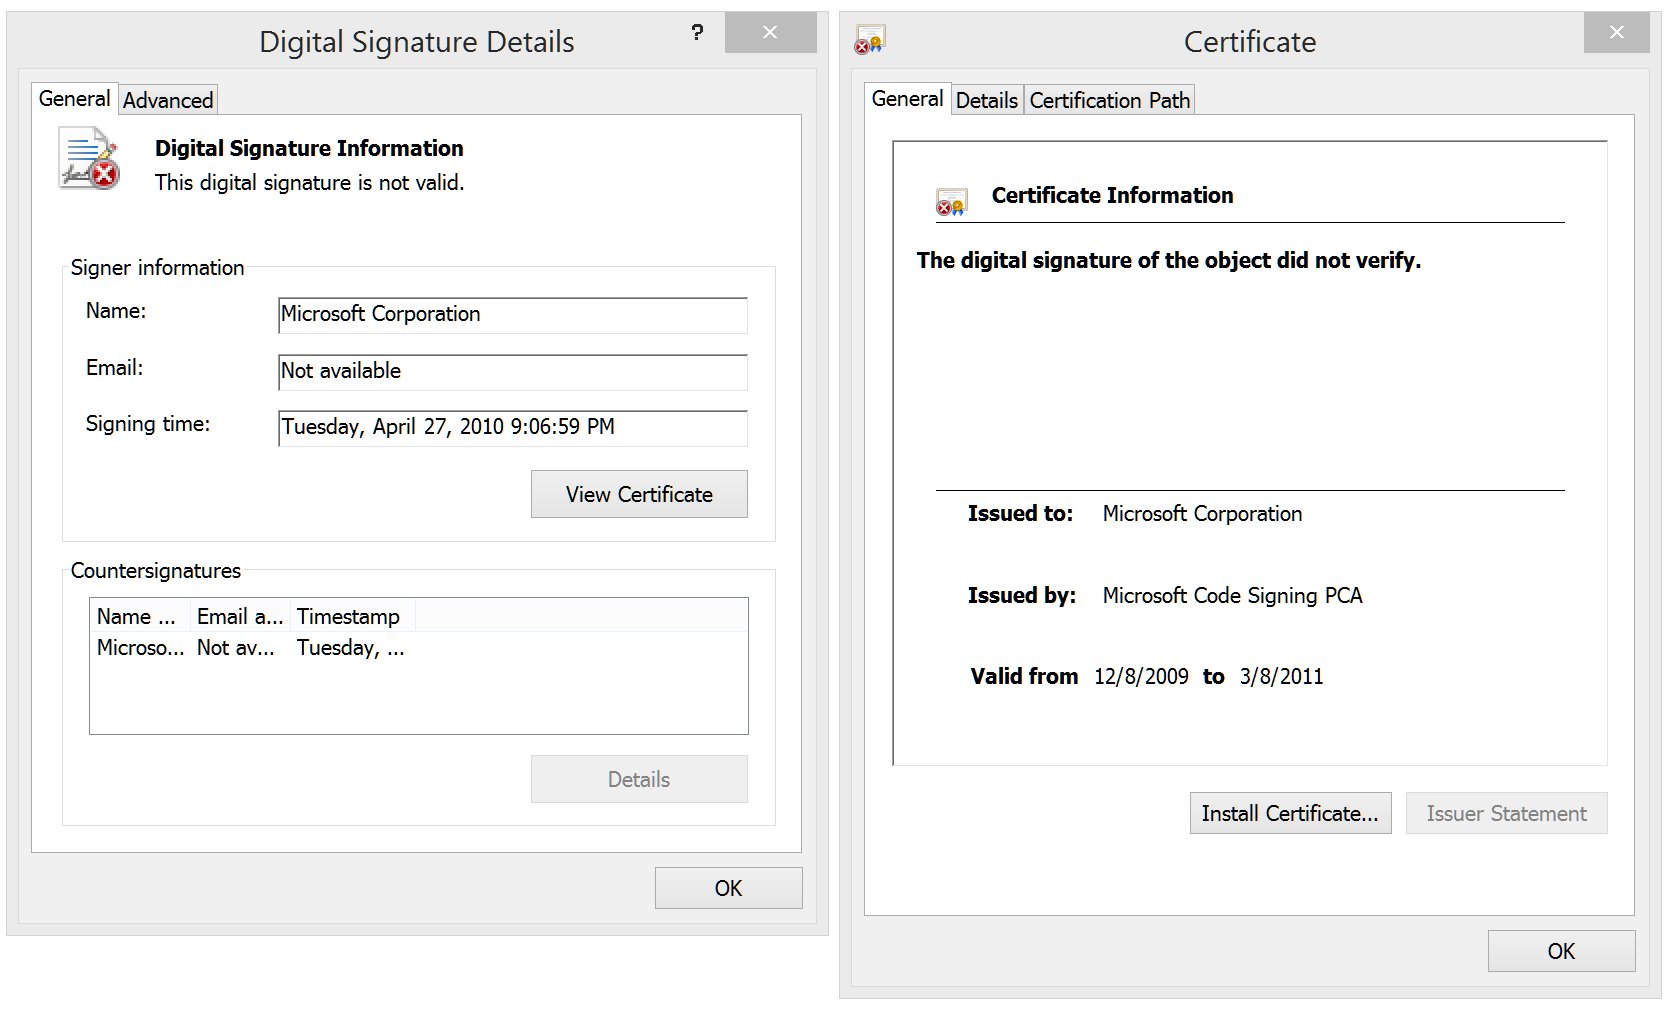This screenshot has width=1673, height=1009.
Task: Click the Email a... column header in Countersignatures
Action: click(x=240, y=616)
